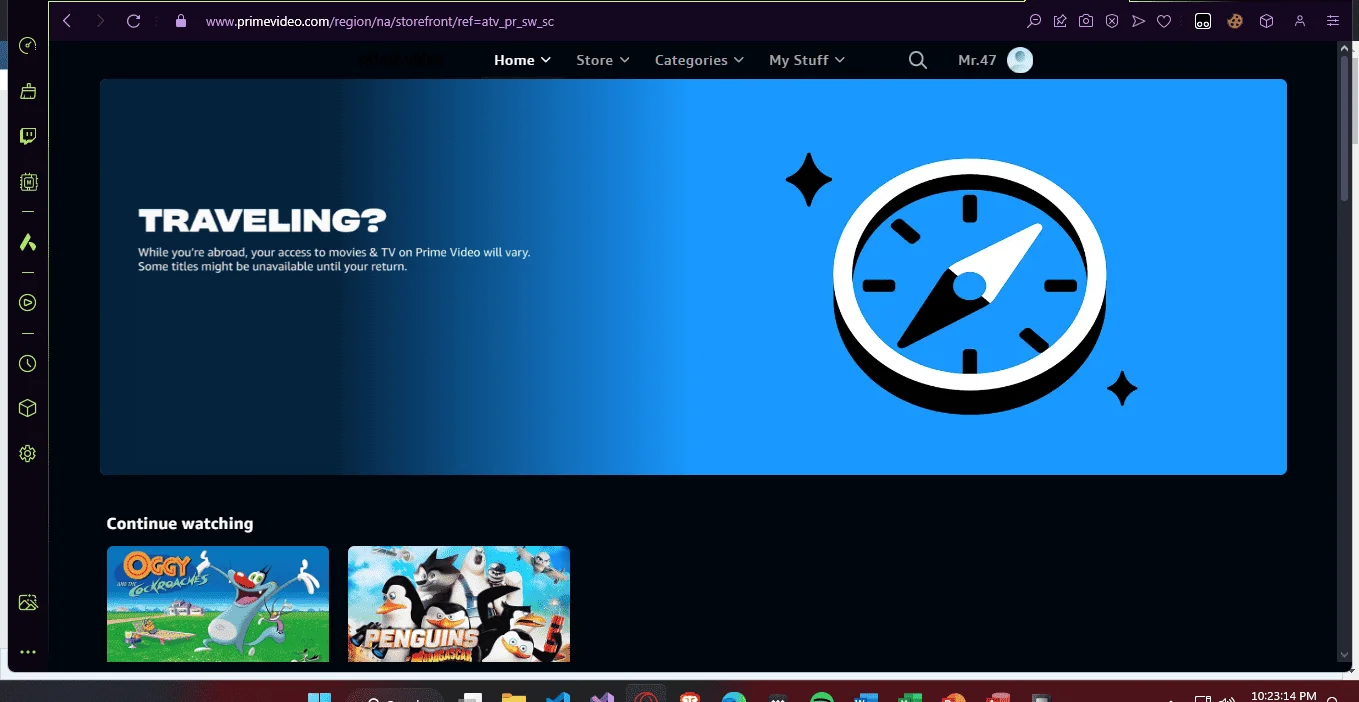The width and height of the screenshot is (1359, 702).
Task: Resume the Penguins of Madagascar thumbnail
Action: click(459, 604)
